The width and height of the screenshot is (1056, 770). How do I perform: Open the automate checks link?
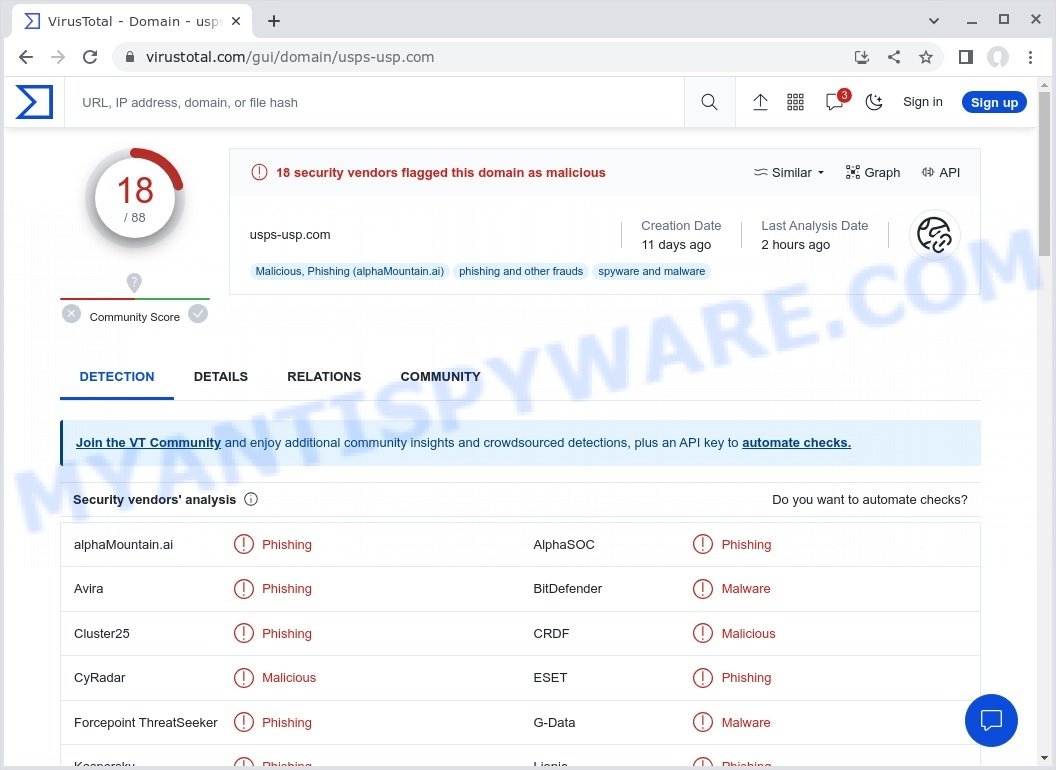click(x=797, y=443)
